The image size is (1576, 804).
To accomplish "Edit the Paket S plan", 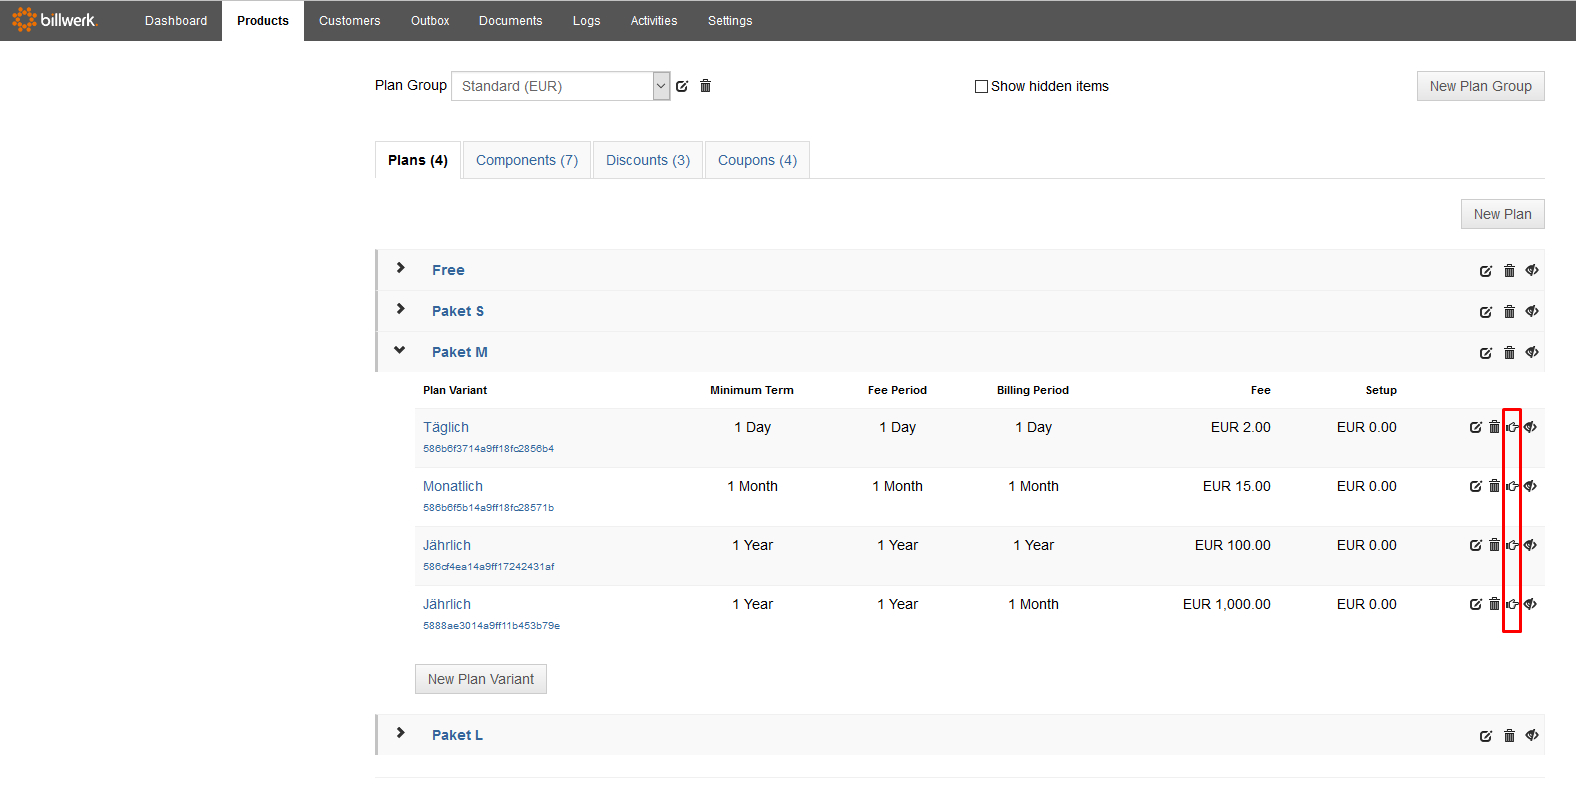I will pyautogui.click(x=1486, y=312).
